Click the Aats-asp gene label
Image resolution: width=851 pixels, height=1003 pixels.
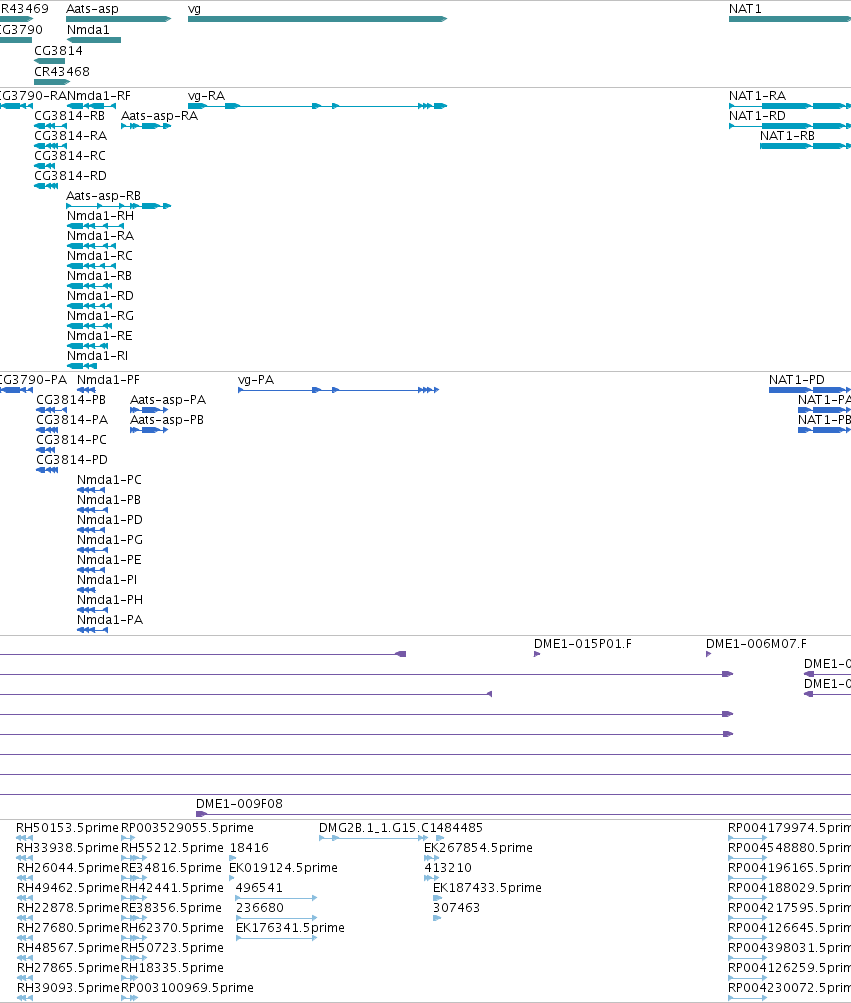pos(92,9)
